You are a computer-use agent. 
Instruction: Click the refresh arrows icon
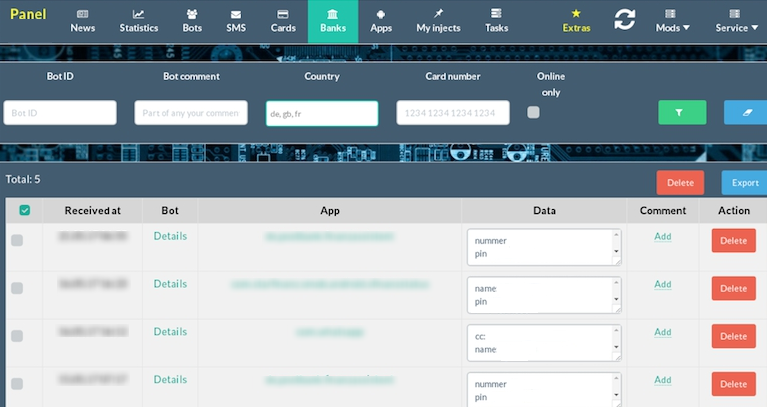tap(625, 20)
